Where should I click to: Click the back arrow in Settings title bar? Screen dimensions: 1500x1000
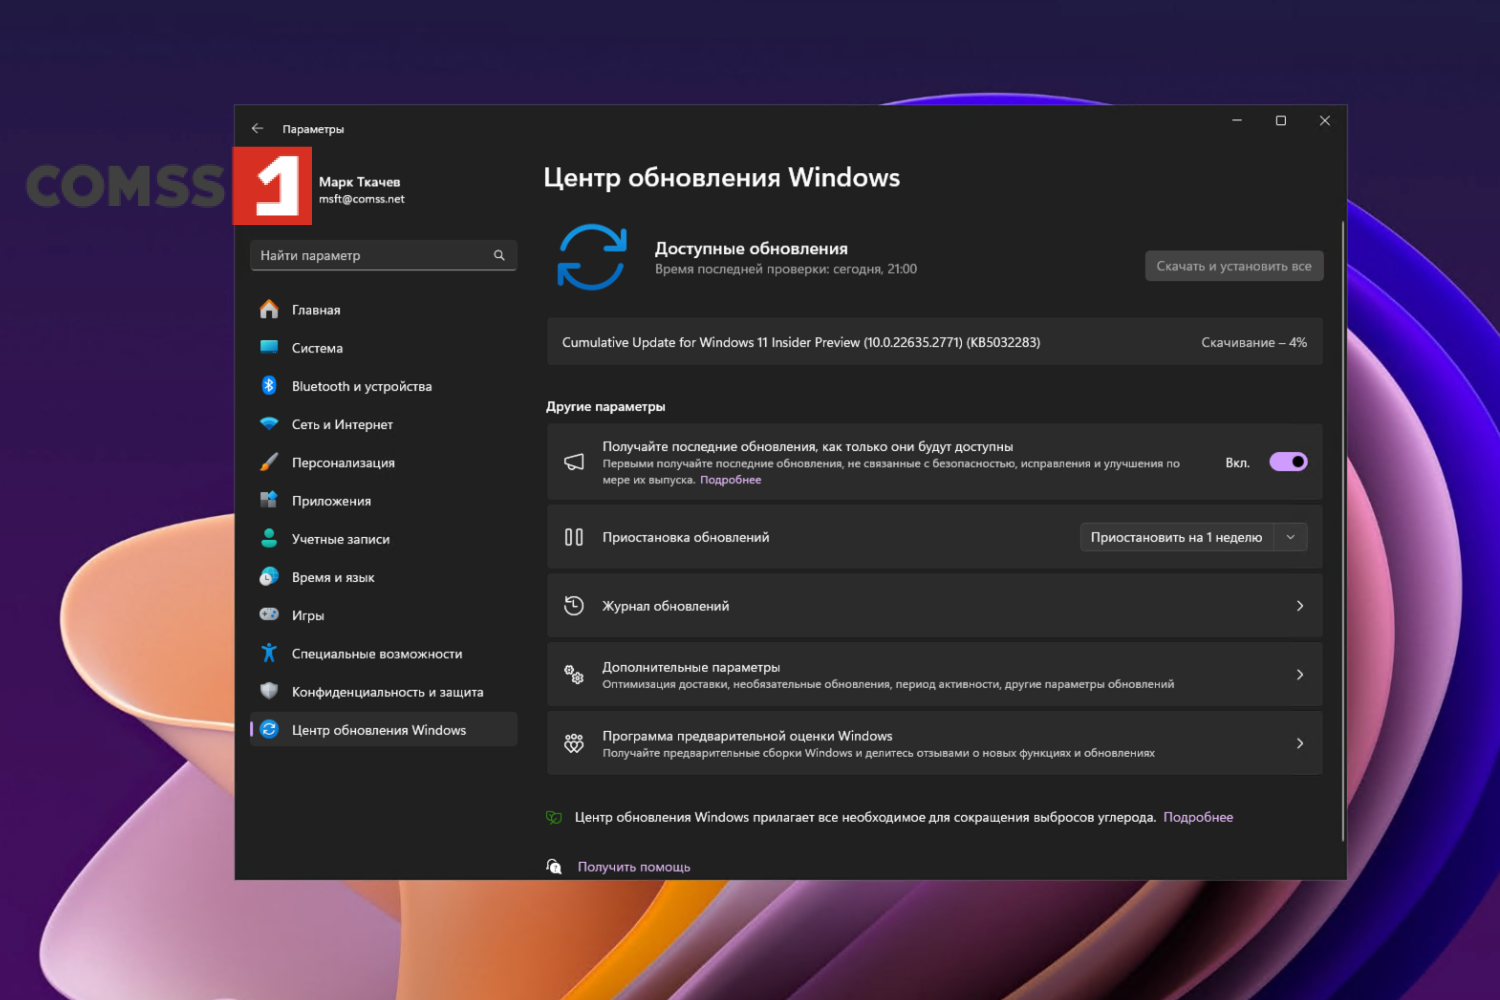pyautogui.click(x=257, y=129)
